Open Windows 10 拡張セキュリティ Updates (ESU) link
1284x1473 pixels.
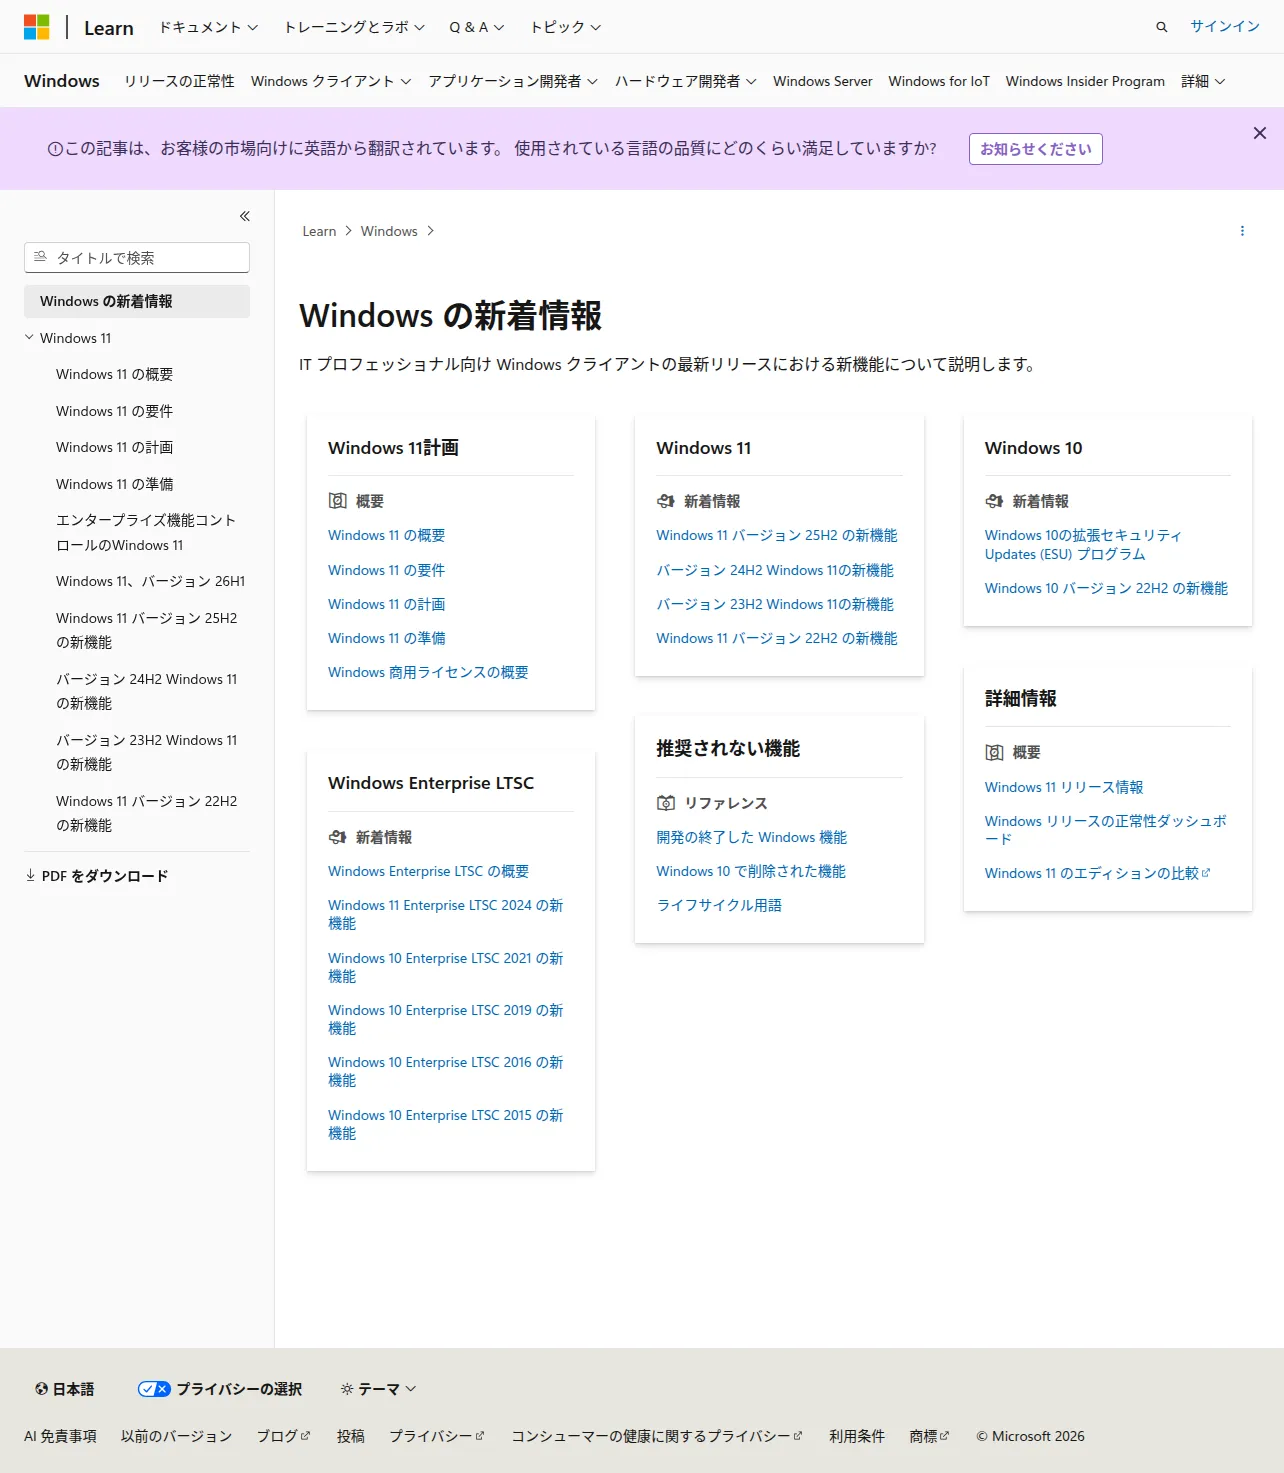(1083, 545)
